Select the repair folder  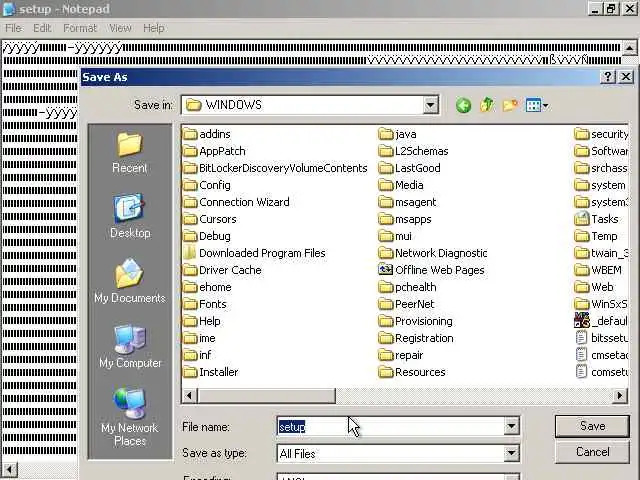[401, 355]
